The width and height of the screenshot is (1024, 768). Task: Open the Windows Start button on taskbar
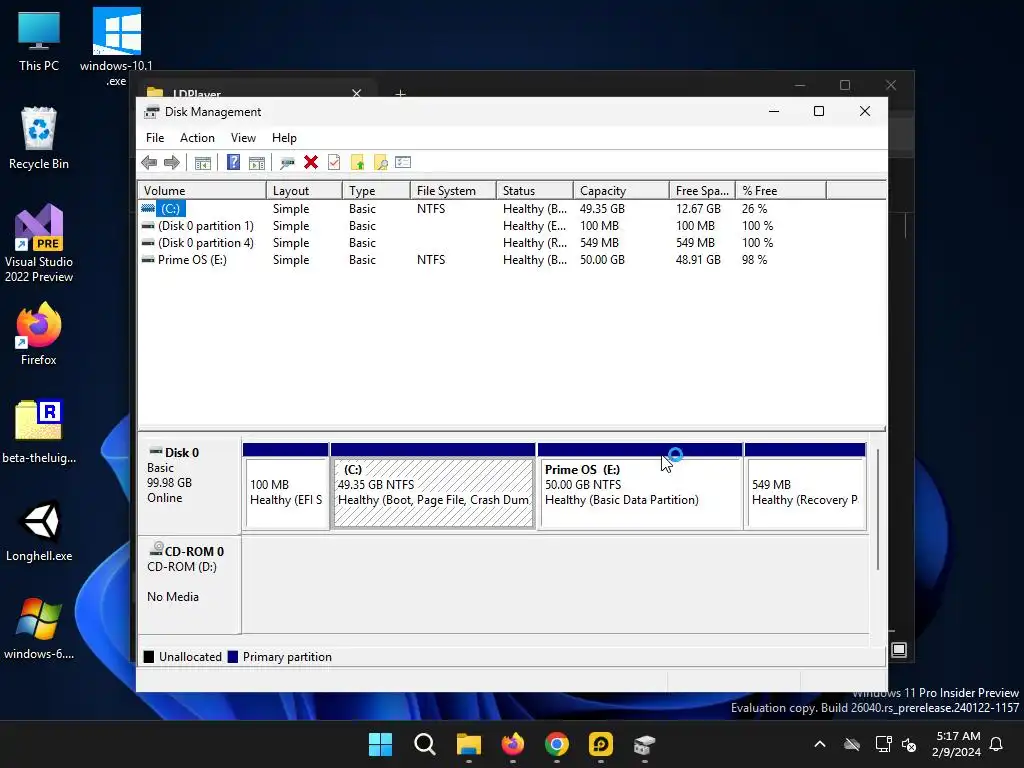tap(380, 744)
